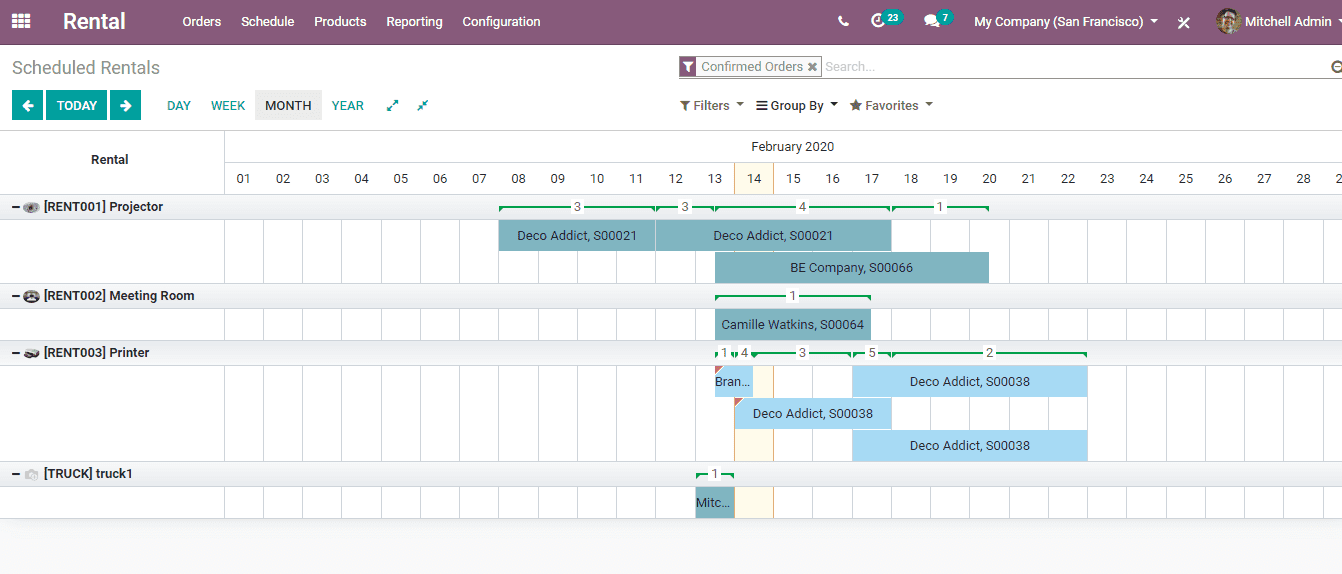Viewport: 1342px width, 574px height.
Task: Click the Printer product icon
Action: [x=31, y=353]
